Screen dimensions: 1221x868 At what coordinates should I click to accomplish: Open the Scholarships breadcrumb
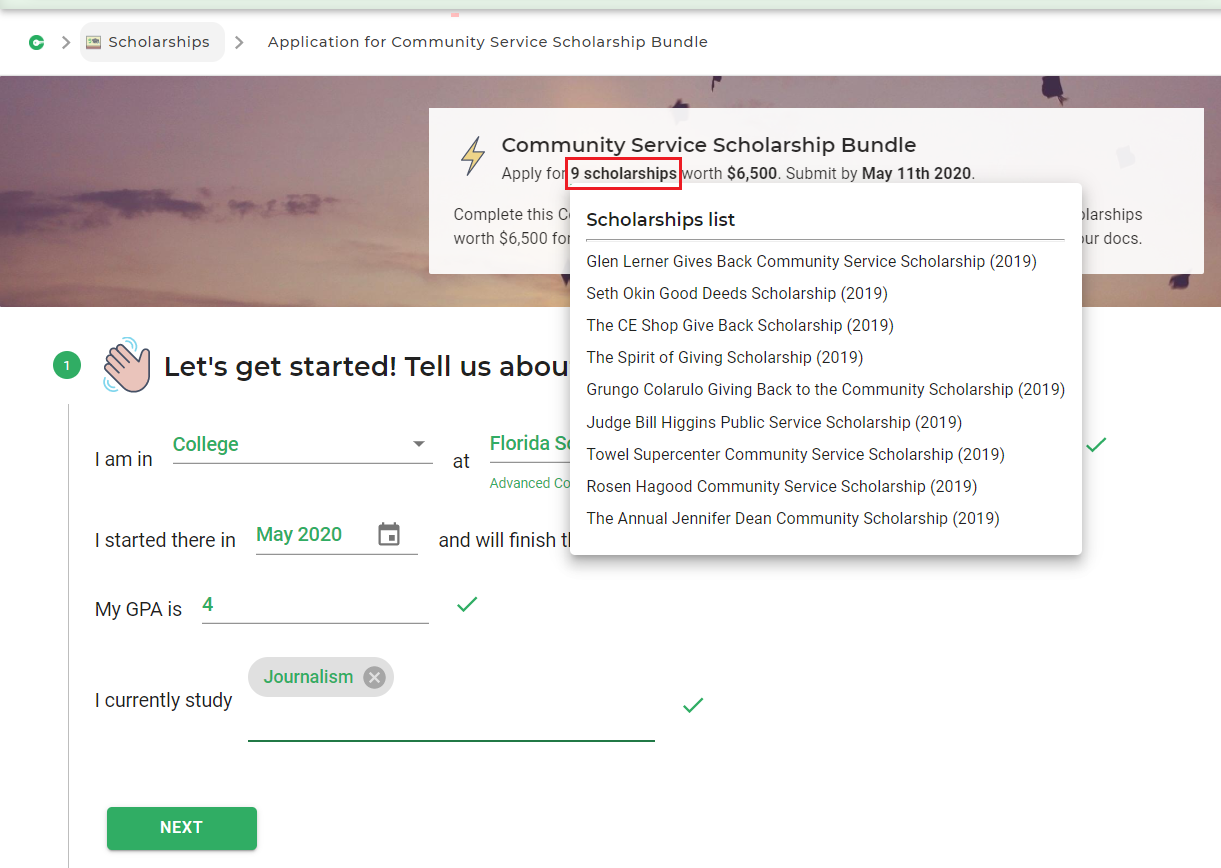[159, 42]
